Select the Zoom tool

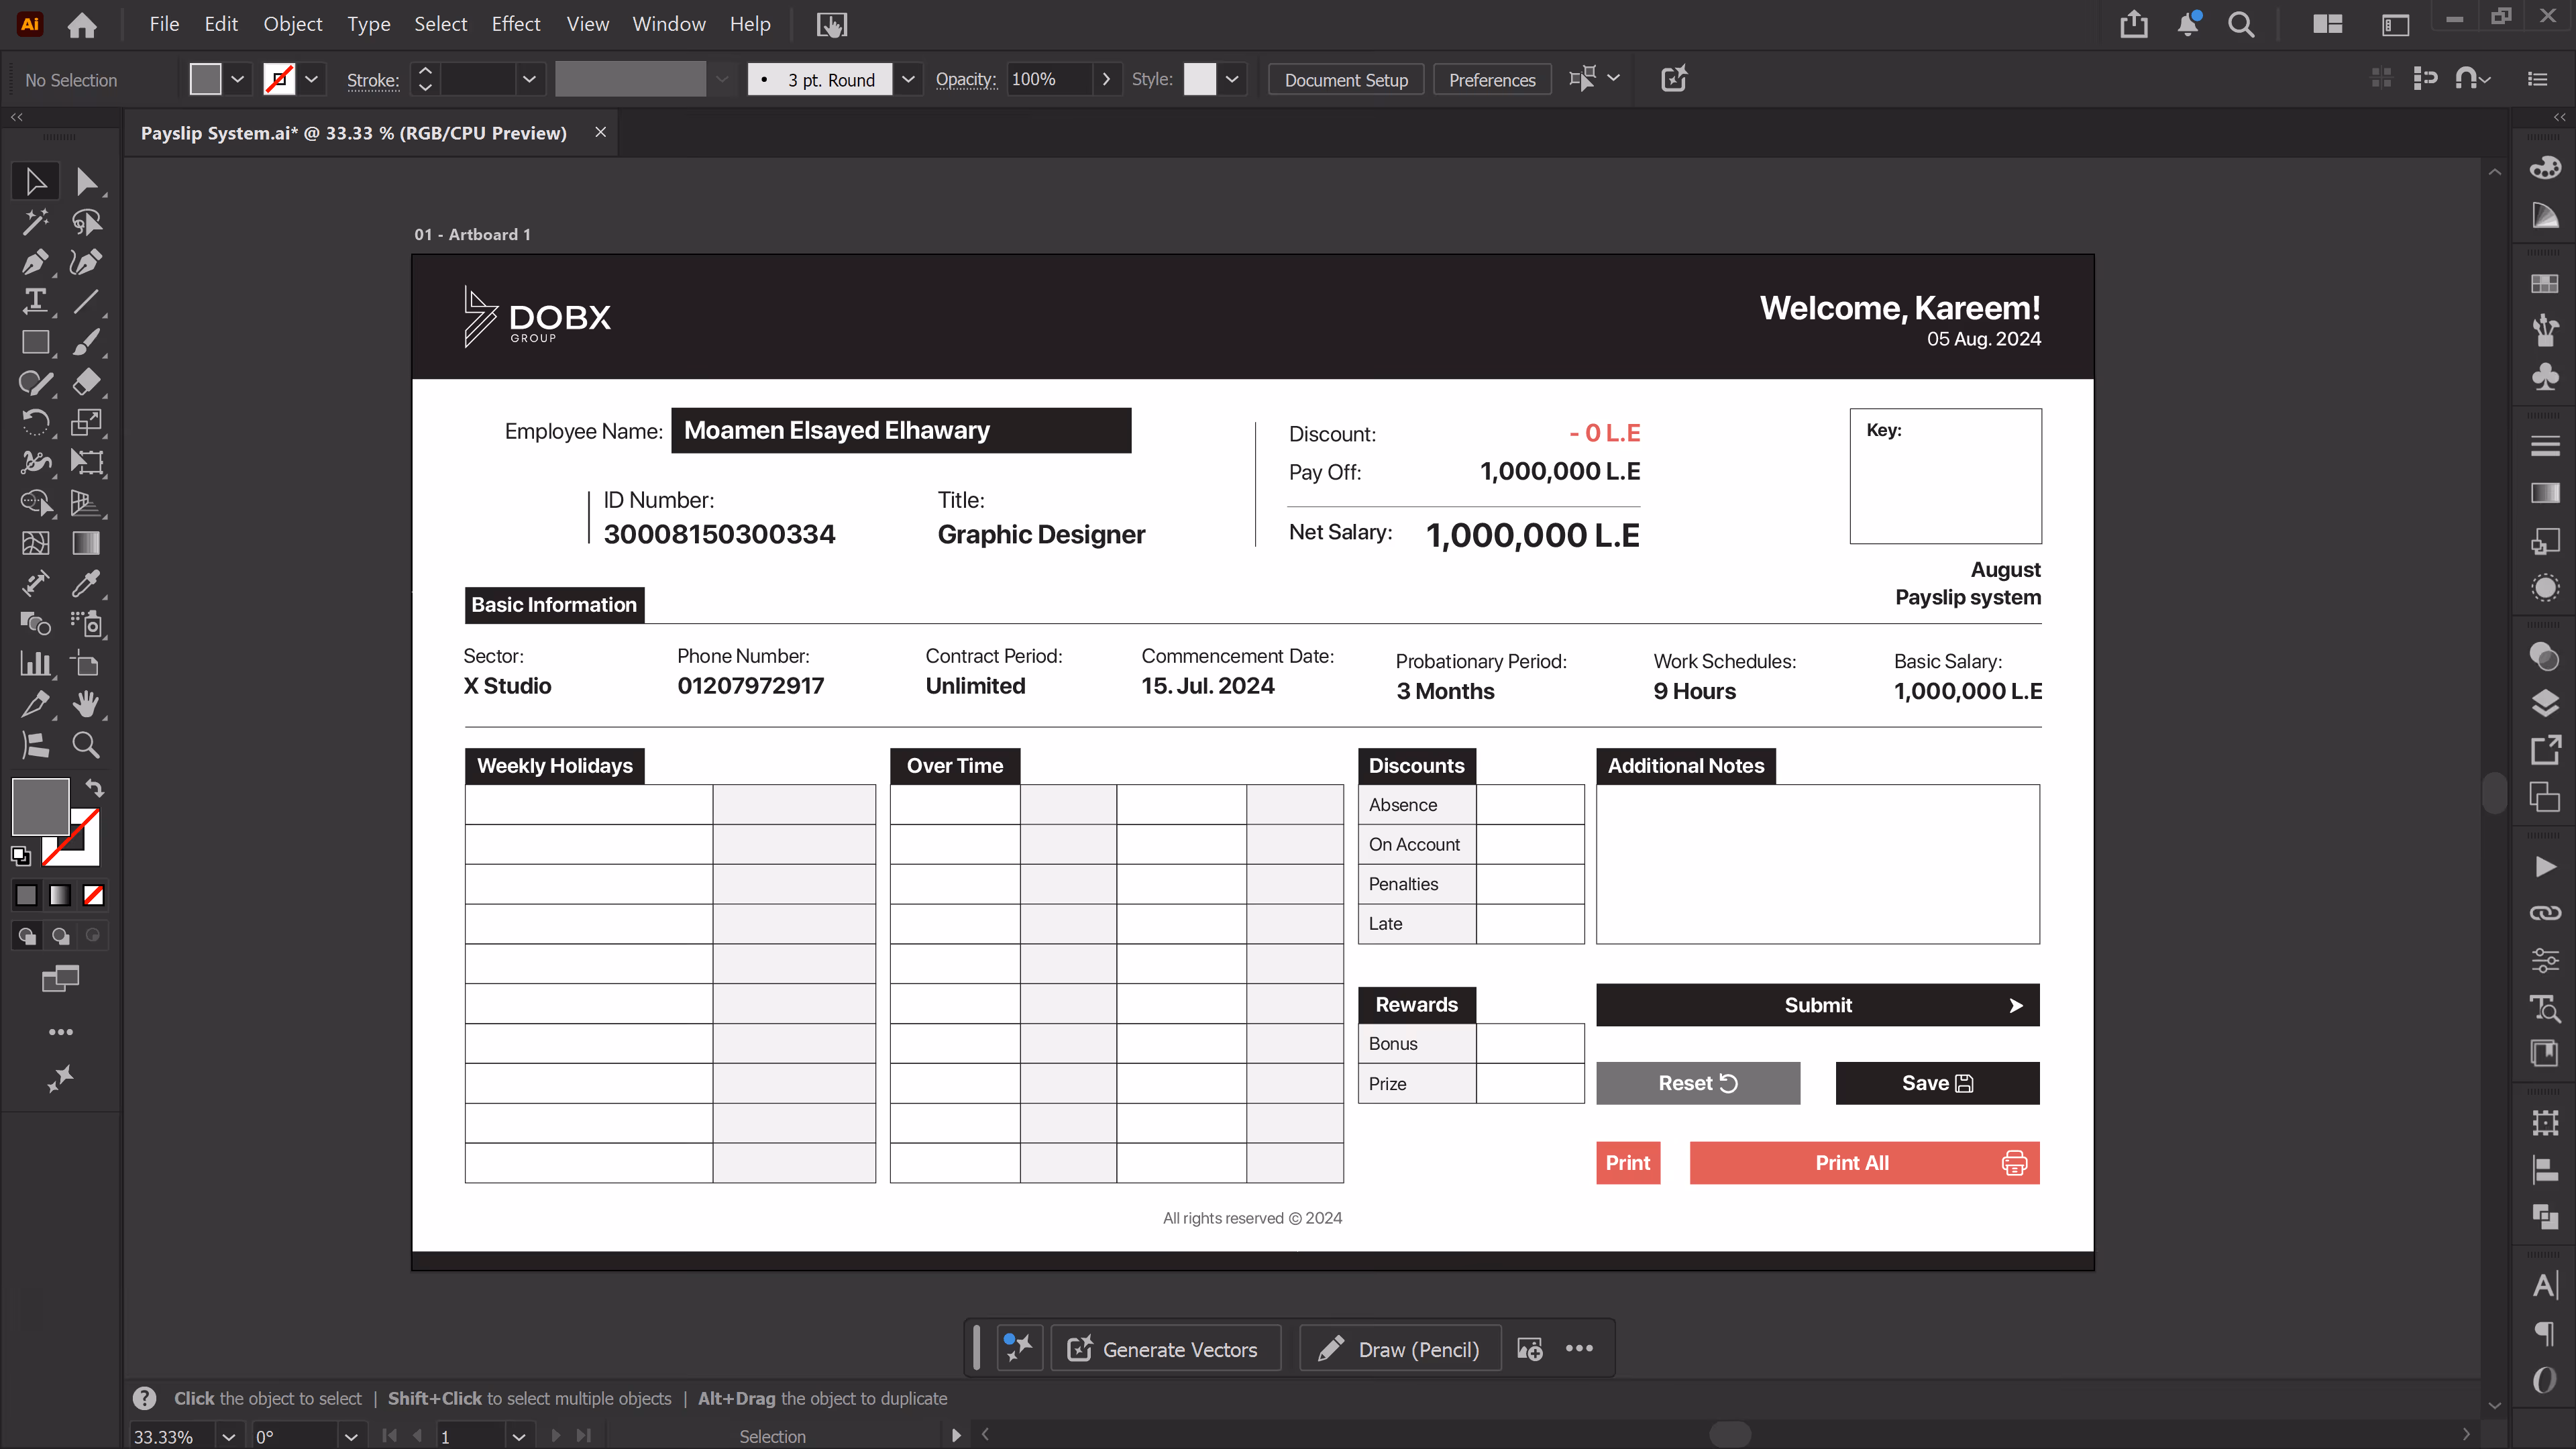[86, 744]
